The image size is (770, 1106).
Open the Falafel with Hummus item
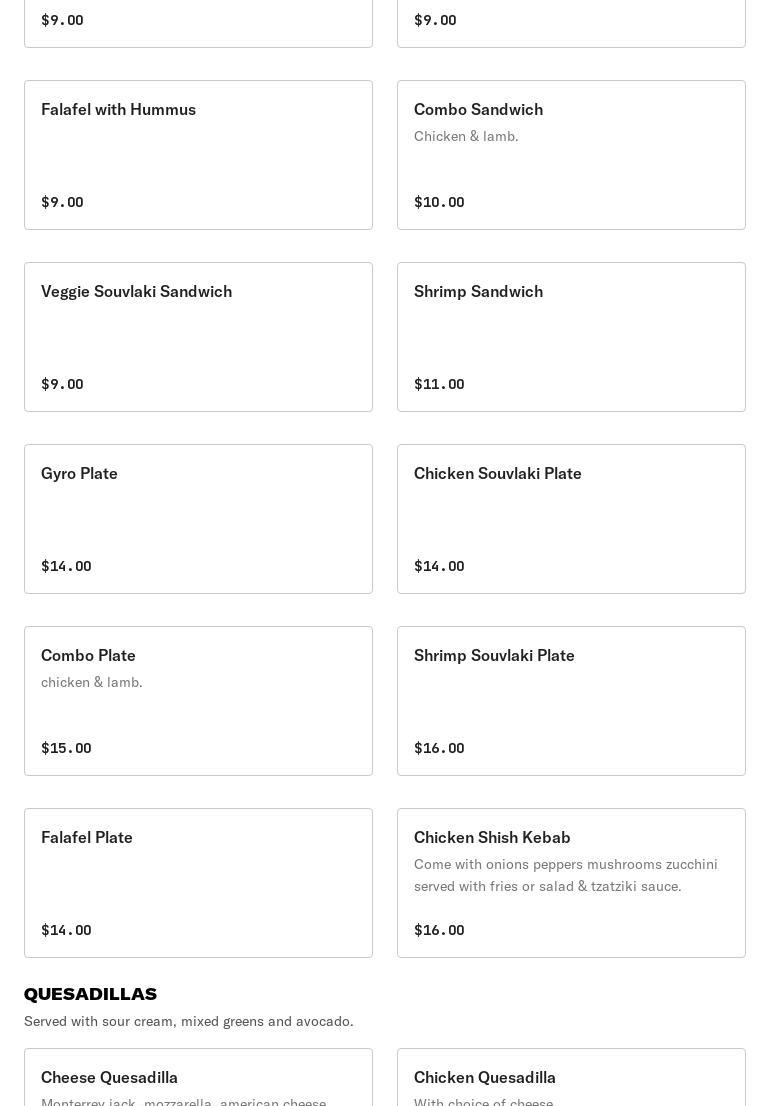(x=198, y=155)
